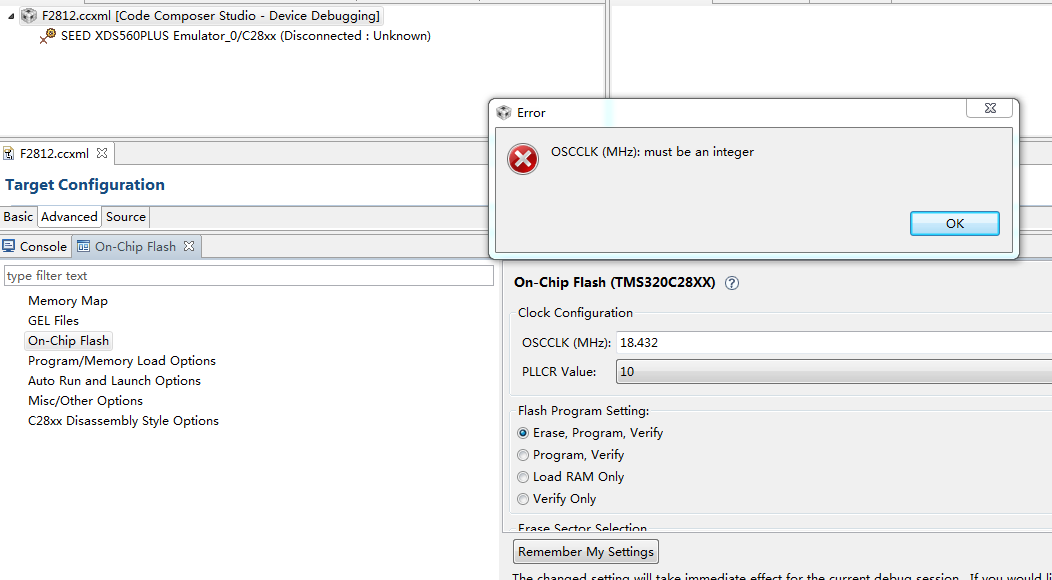1052x580 pixels.
Task: Select Memory Map in options list
Action: tap(68, 301)
